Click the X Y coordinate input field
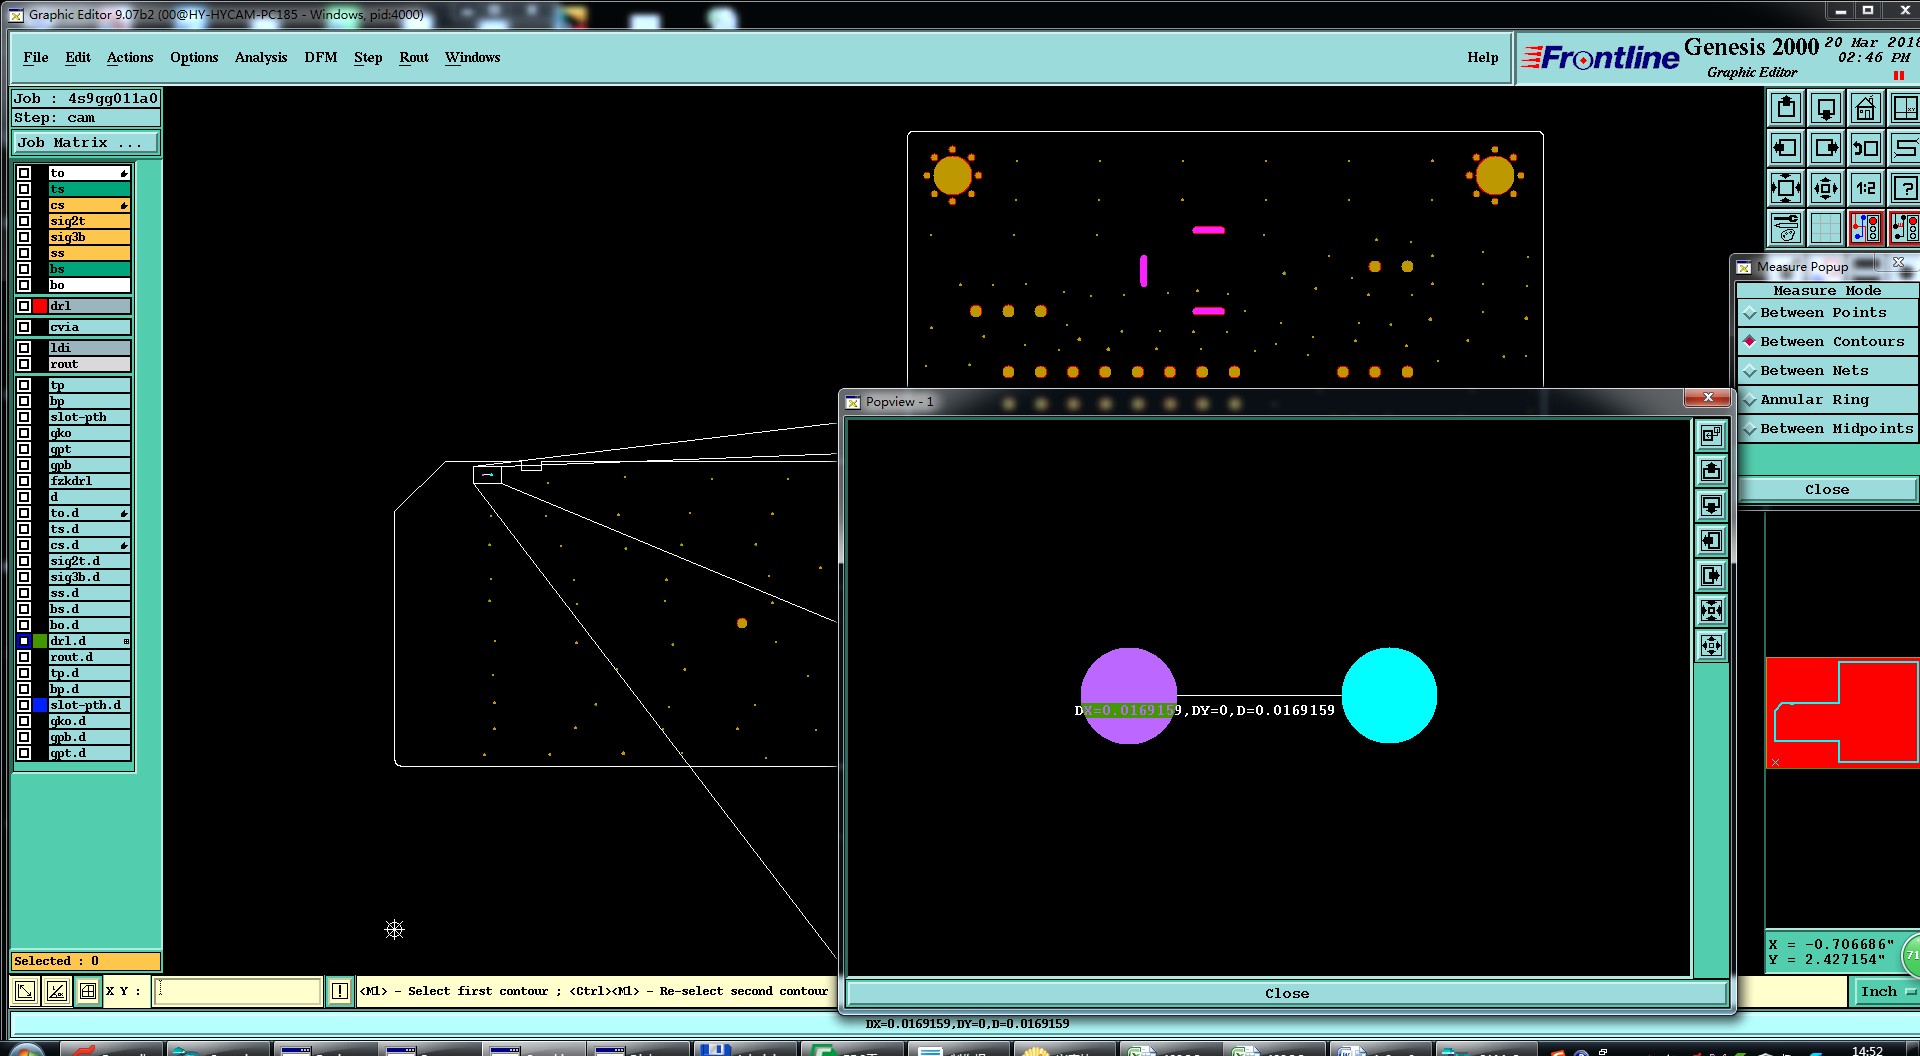The height and width of the screenshot is (1056, 1920). pyautogui.click(x=238, y=991)
